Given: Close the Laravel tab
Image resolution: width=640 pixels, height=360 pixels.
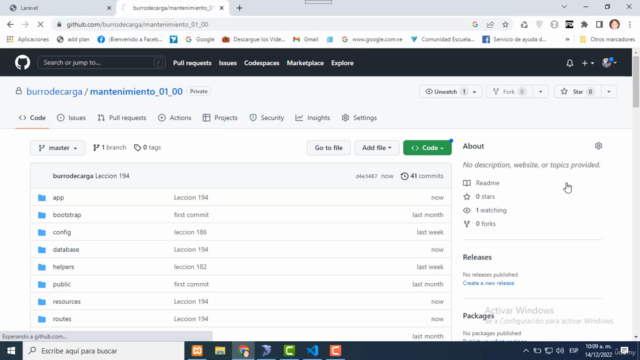Looking at the screenshot, I should (109, 8).
